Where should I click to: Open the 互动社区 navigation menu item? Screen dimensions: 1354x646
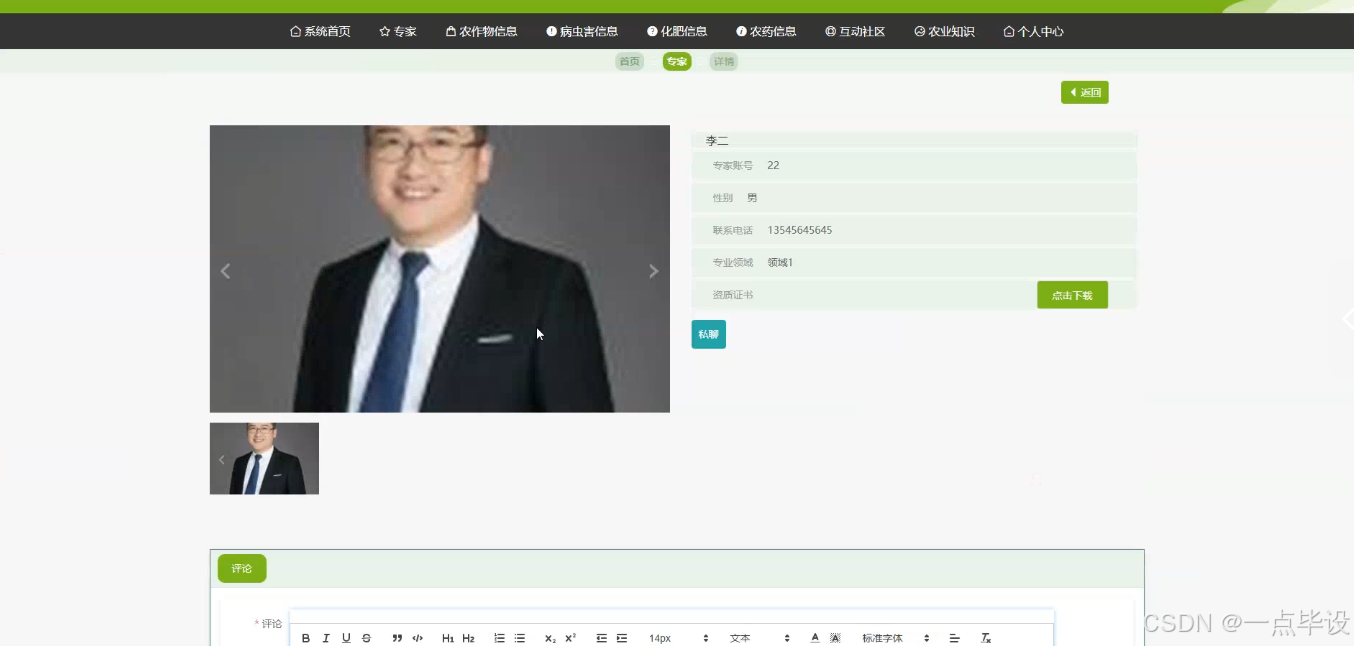click(x=855, y=31)
